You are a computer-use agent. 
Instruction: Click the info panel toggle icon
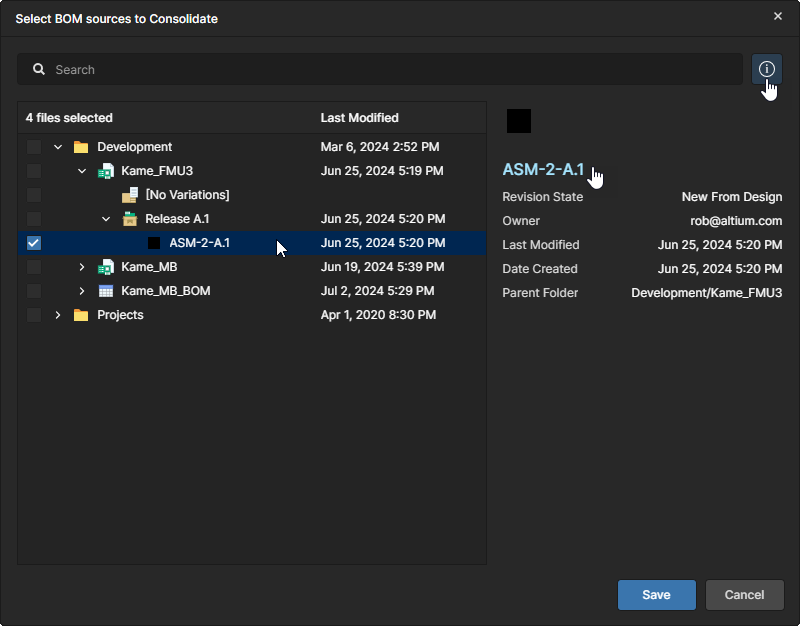[x=767, y=69]
